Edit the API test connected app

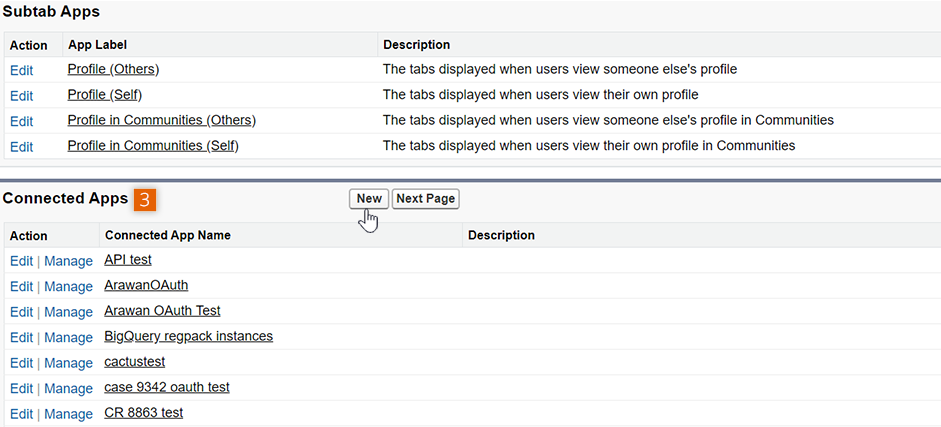coord(22,261)
